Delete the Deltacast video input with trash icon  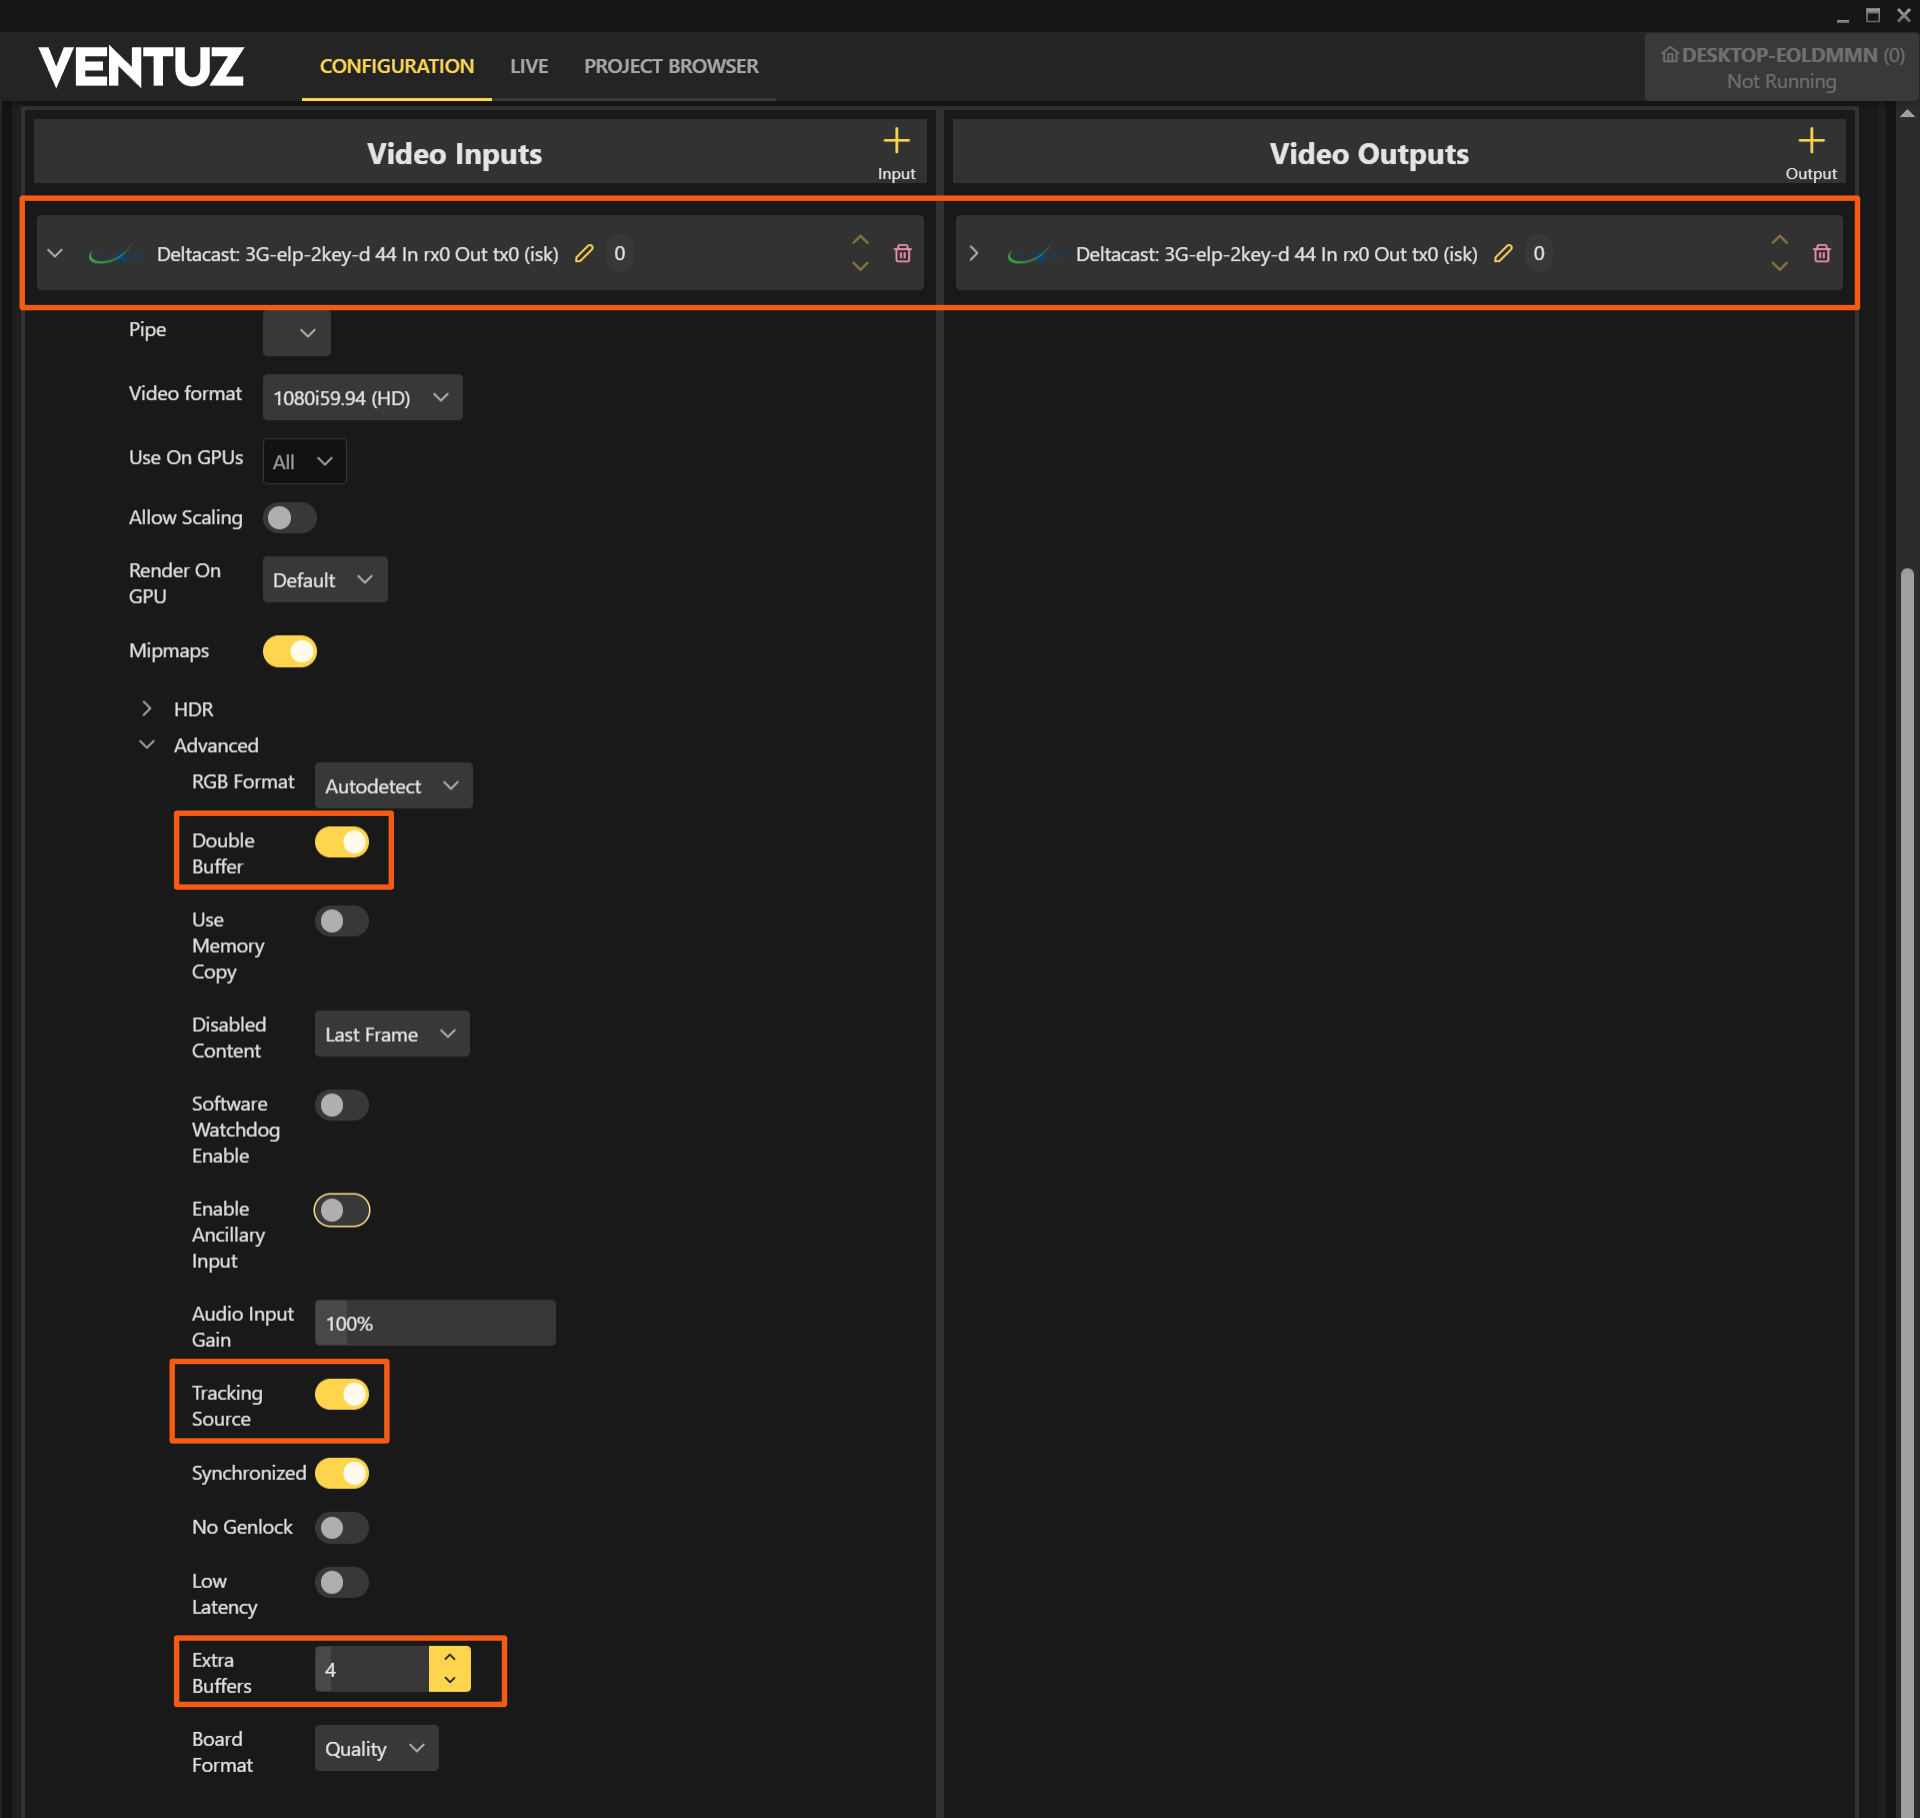(902, 254)
